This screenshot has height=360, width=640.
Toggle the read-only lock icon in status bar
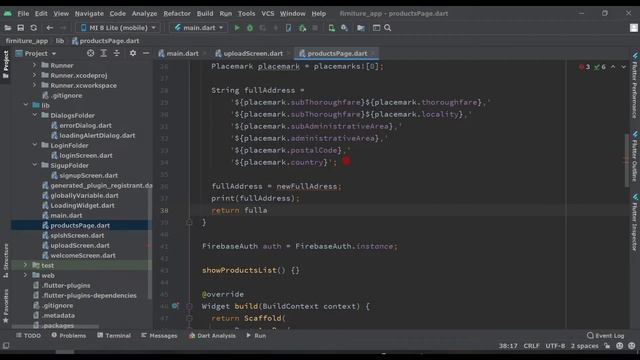coord(607,346)
